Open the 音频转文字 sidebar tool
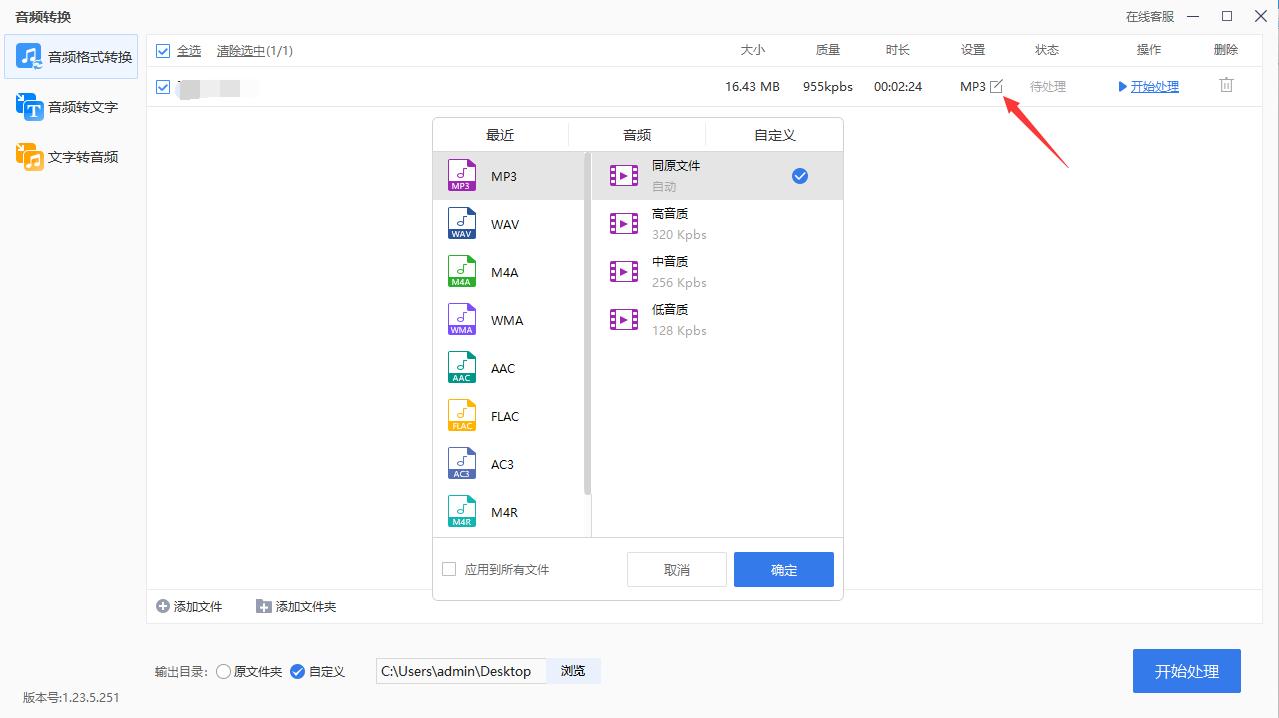 [70, 106]
